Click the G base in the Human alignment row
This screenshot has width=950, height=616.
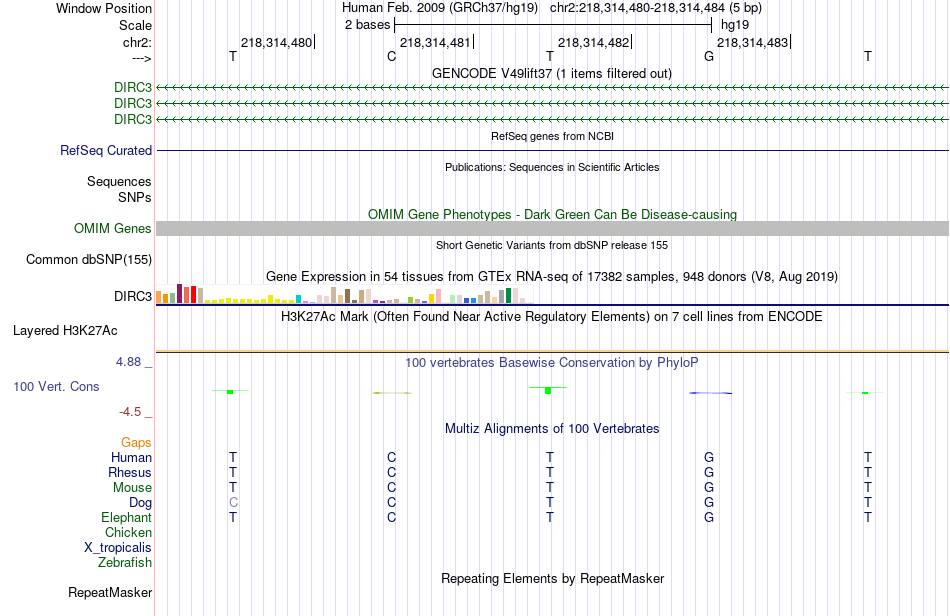[709, 457]
